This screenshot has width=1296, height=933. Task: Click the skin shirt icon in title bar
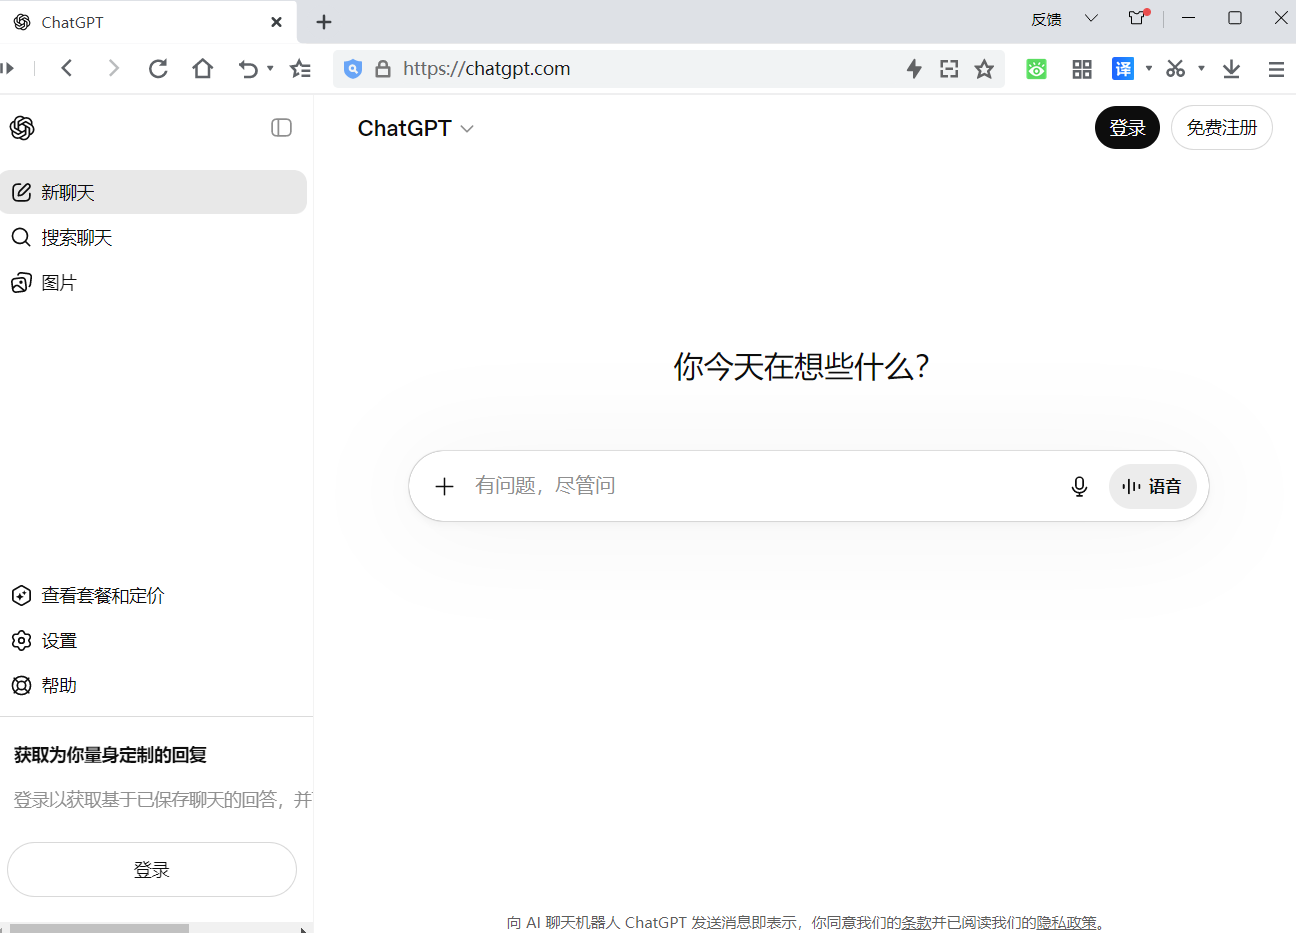[1137, 18]
